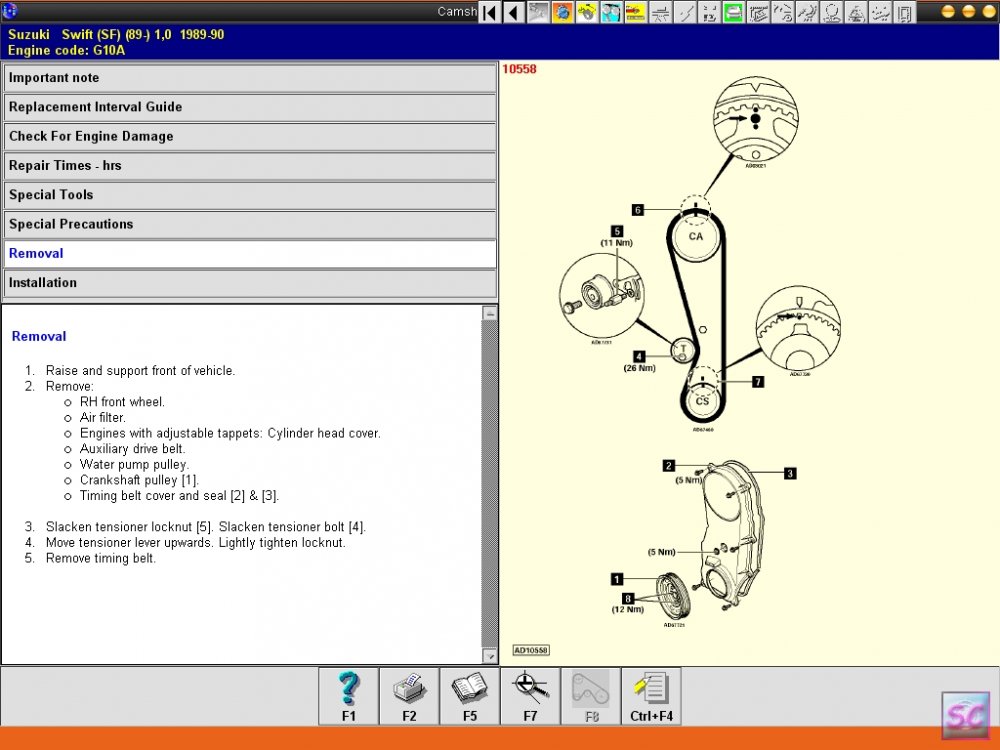Screen dimensions: 1000x750
Task: Open the document pages icon at the toolbar end
Action: coord(904,12)
